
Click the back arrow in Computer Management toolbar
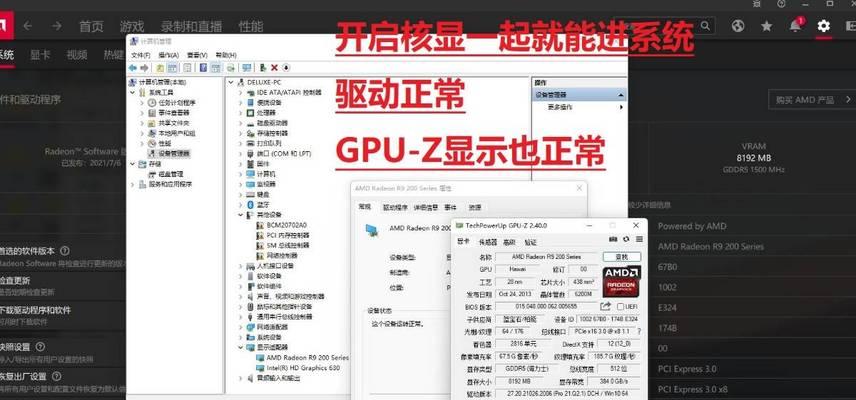(x=133, y=68)
